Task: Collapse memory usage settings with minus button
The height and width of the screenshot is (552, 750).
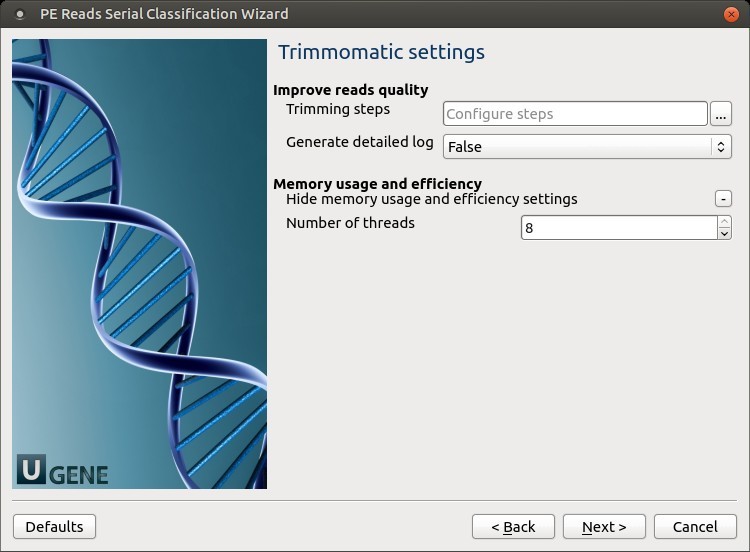Action: pyautogui.click(x=723, y=199)
